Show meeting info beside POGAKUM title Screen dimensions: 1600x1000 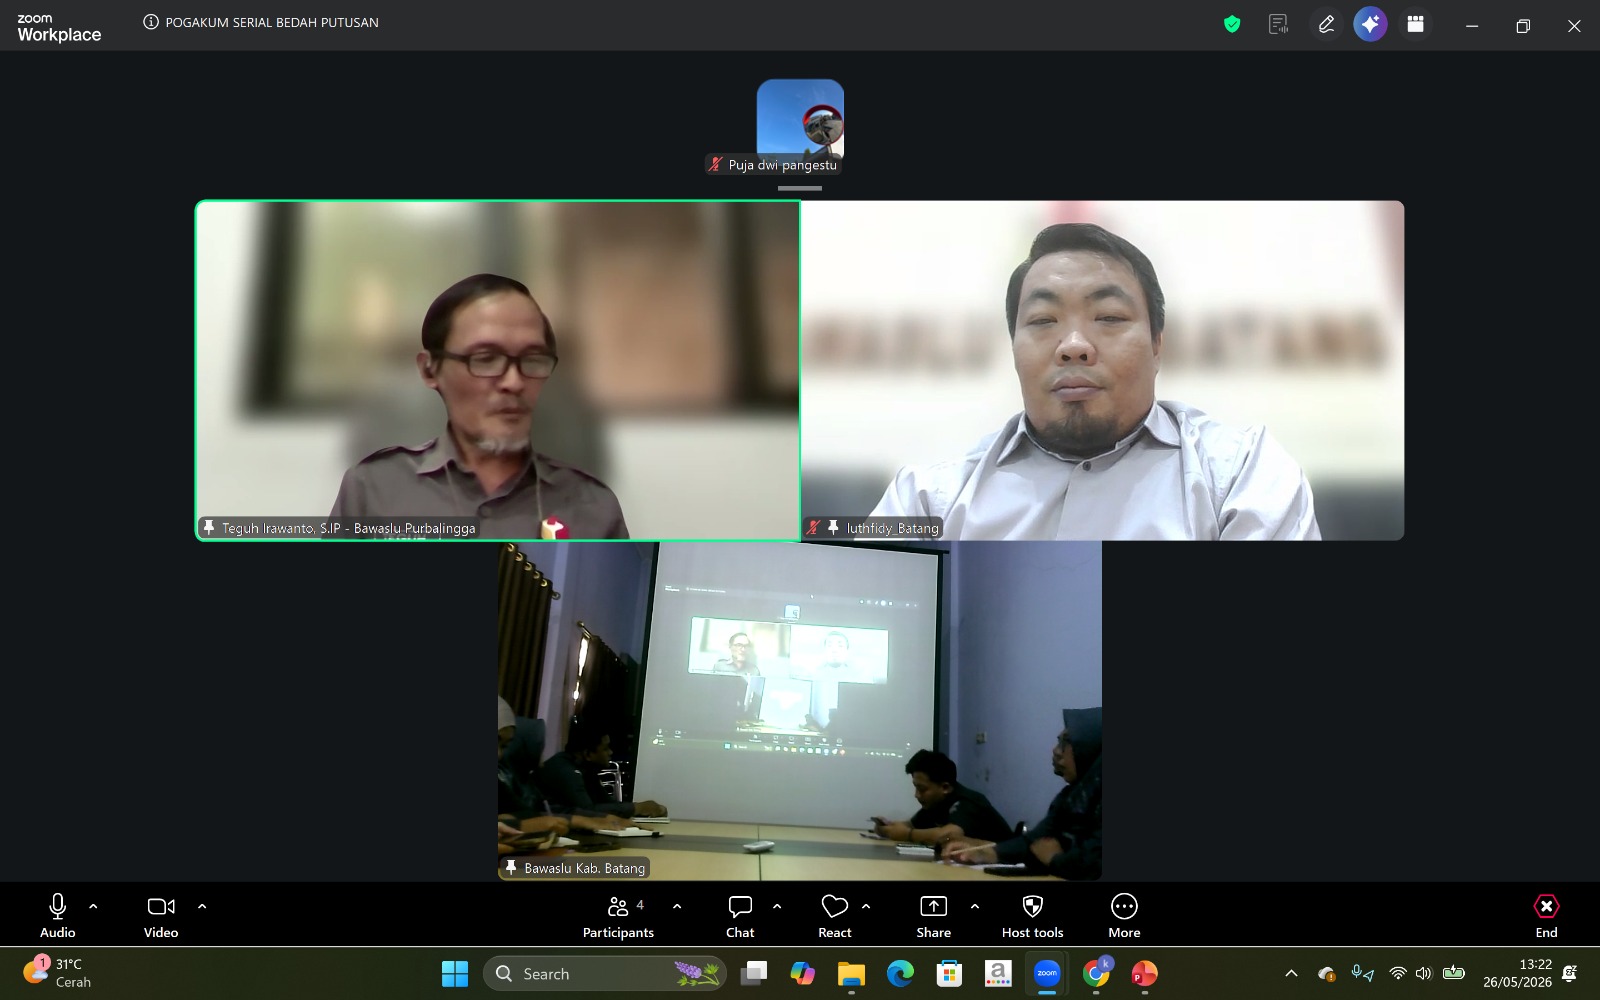coord(151,22)
